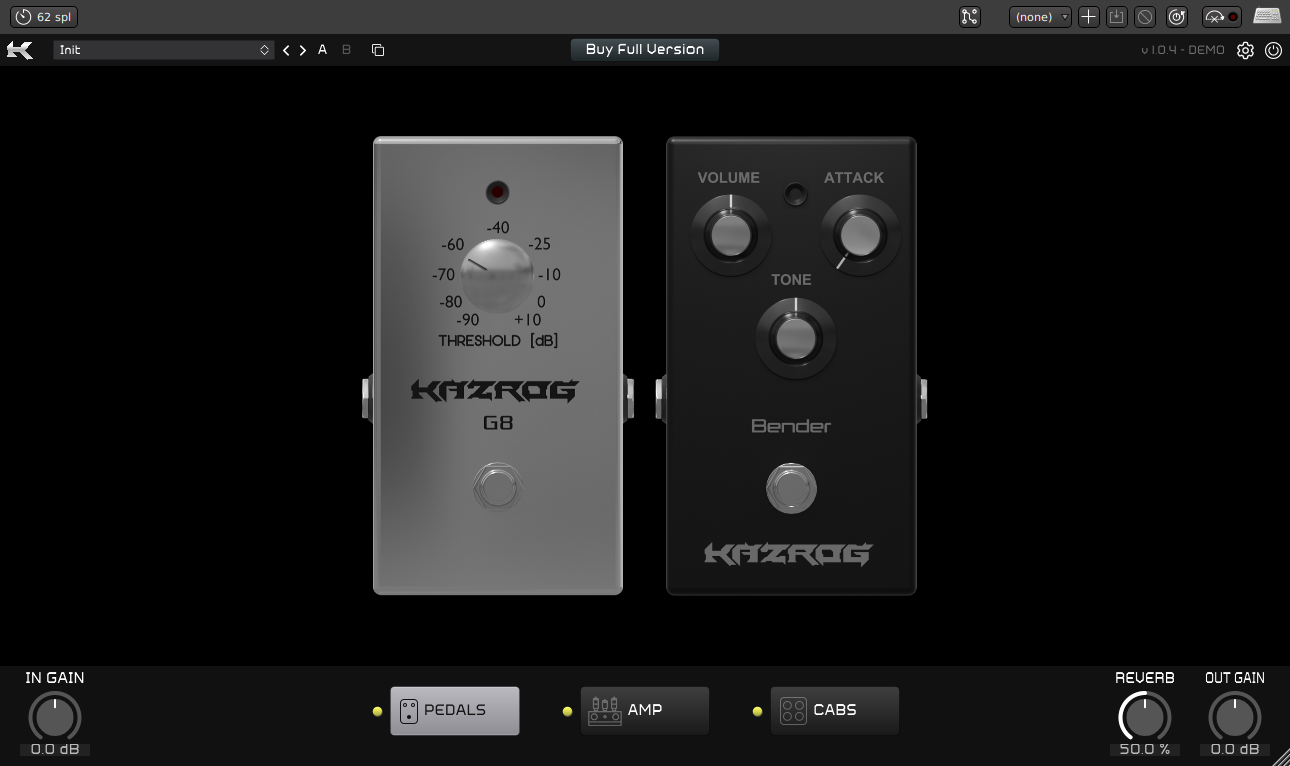The image size is (1290, 766).
Task: Open the Init preset dropdown
Action: tap(164, 50)
